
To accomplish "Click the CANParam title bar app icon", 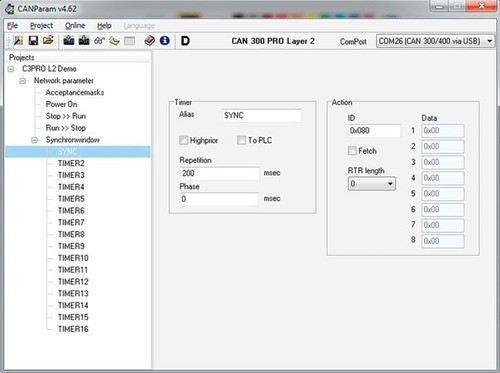I will [10, 9].
